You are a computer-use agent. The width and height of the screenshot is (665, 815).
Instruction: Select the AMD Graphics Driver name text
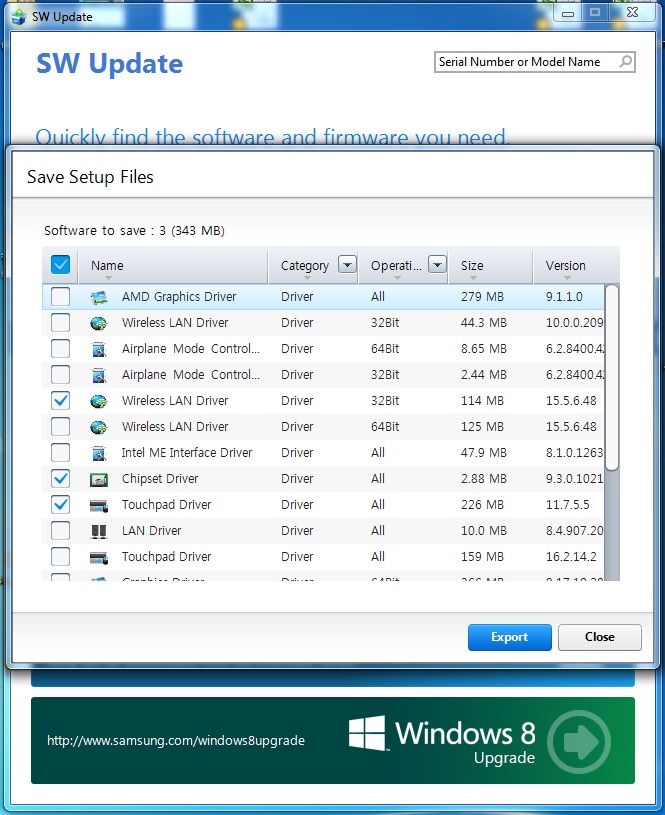click(x=179, y=297)
